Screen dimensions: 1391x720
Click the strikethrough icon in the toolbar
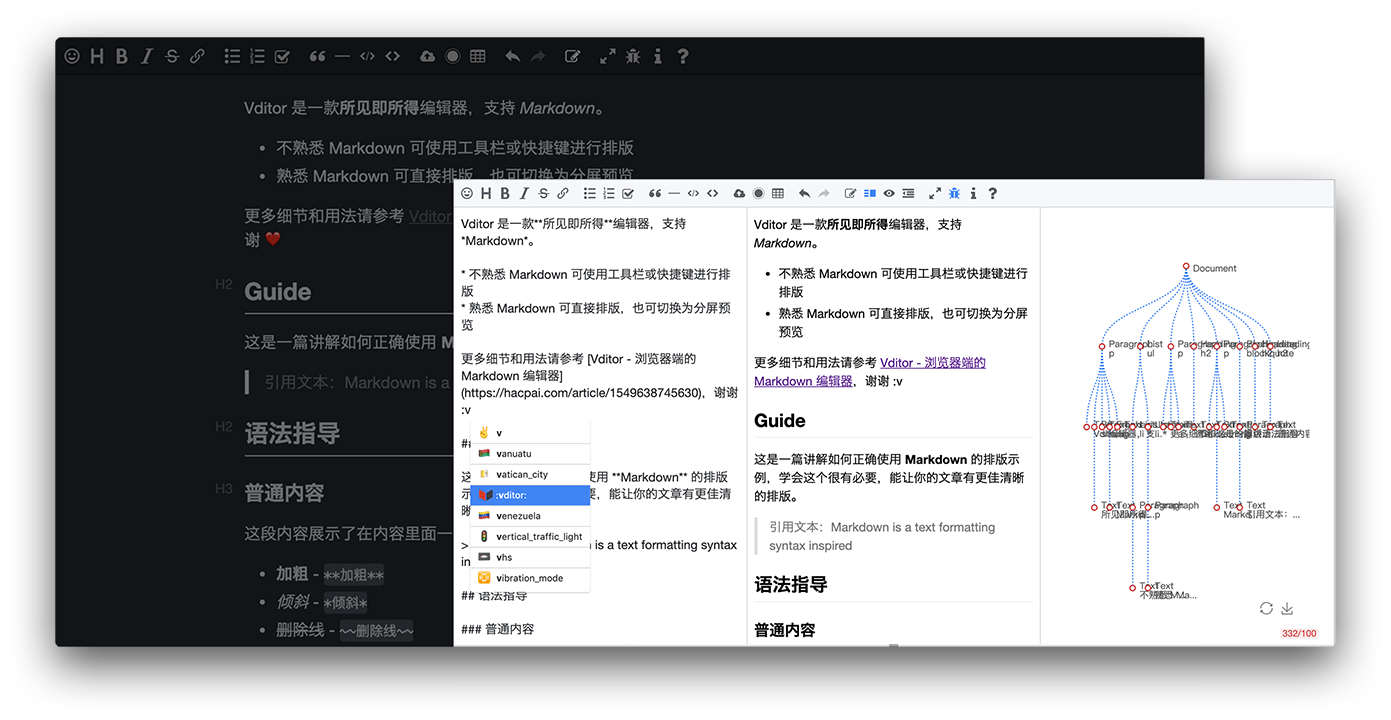543,193
